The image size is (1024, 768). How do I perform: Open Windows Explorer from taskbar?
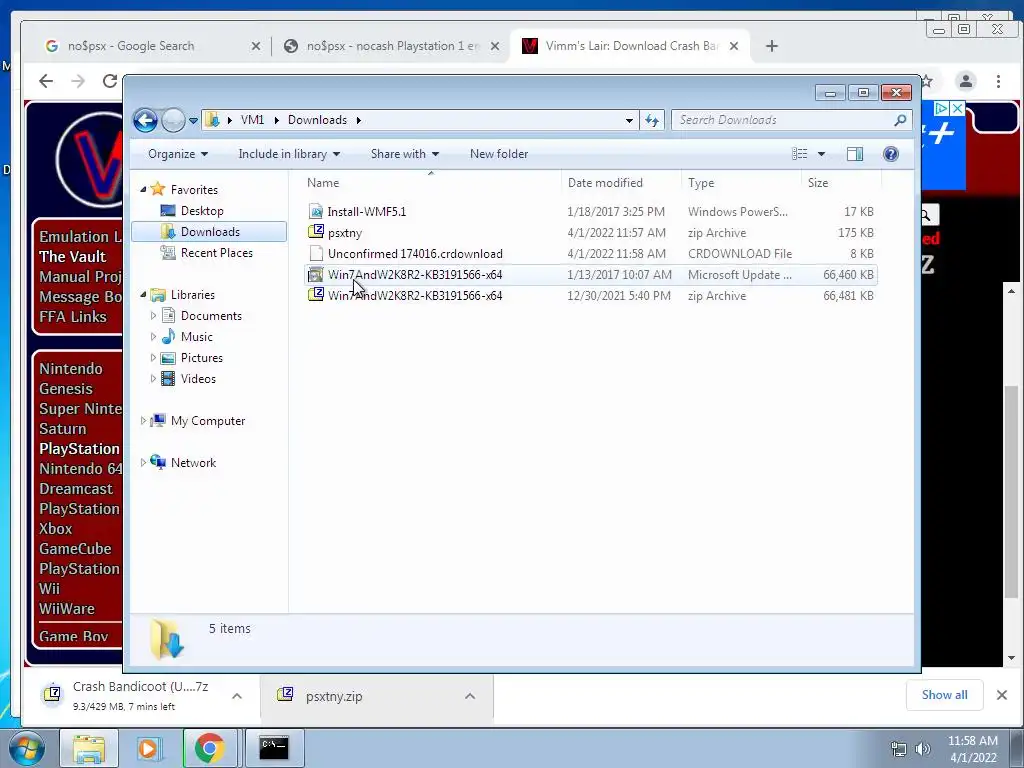[x=89, y=748]
